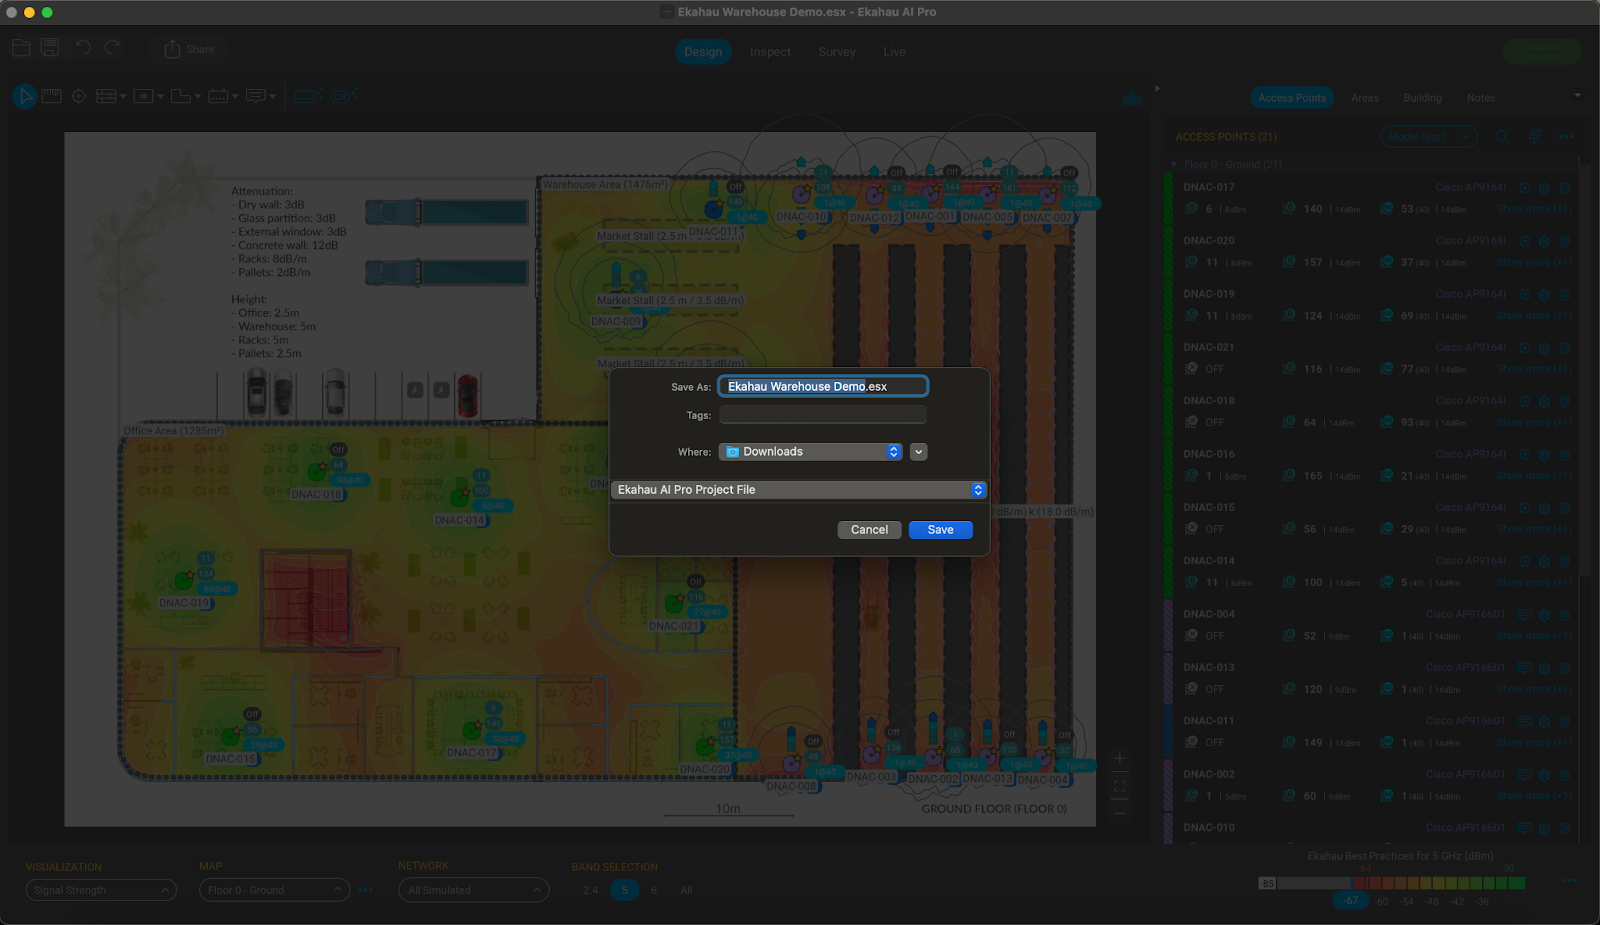Open the wall type dropdown arrow
The width and height of the screenshot is (1600, 925).
[123, 97]
